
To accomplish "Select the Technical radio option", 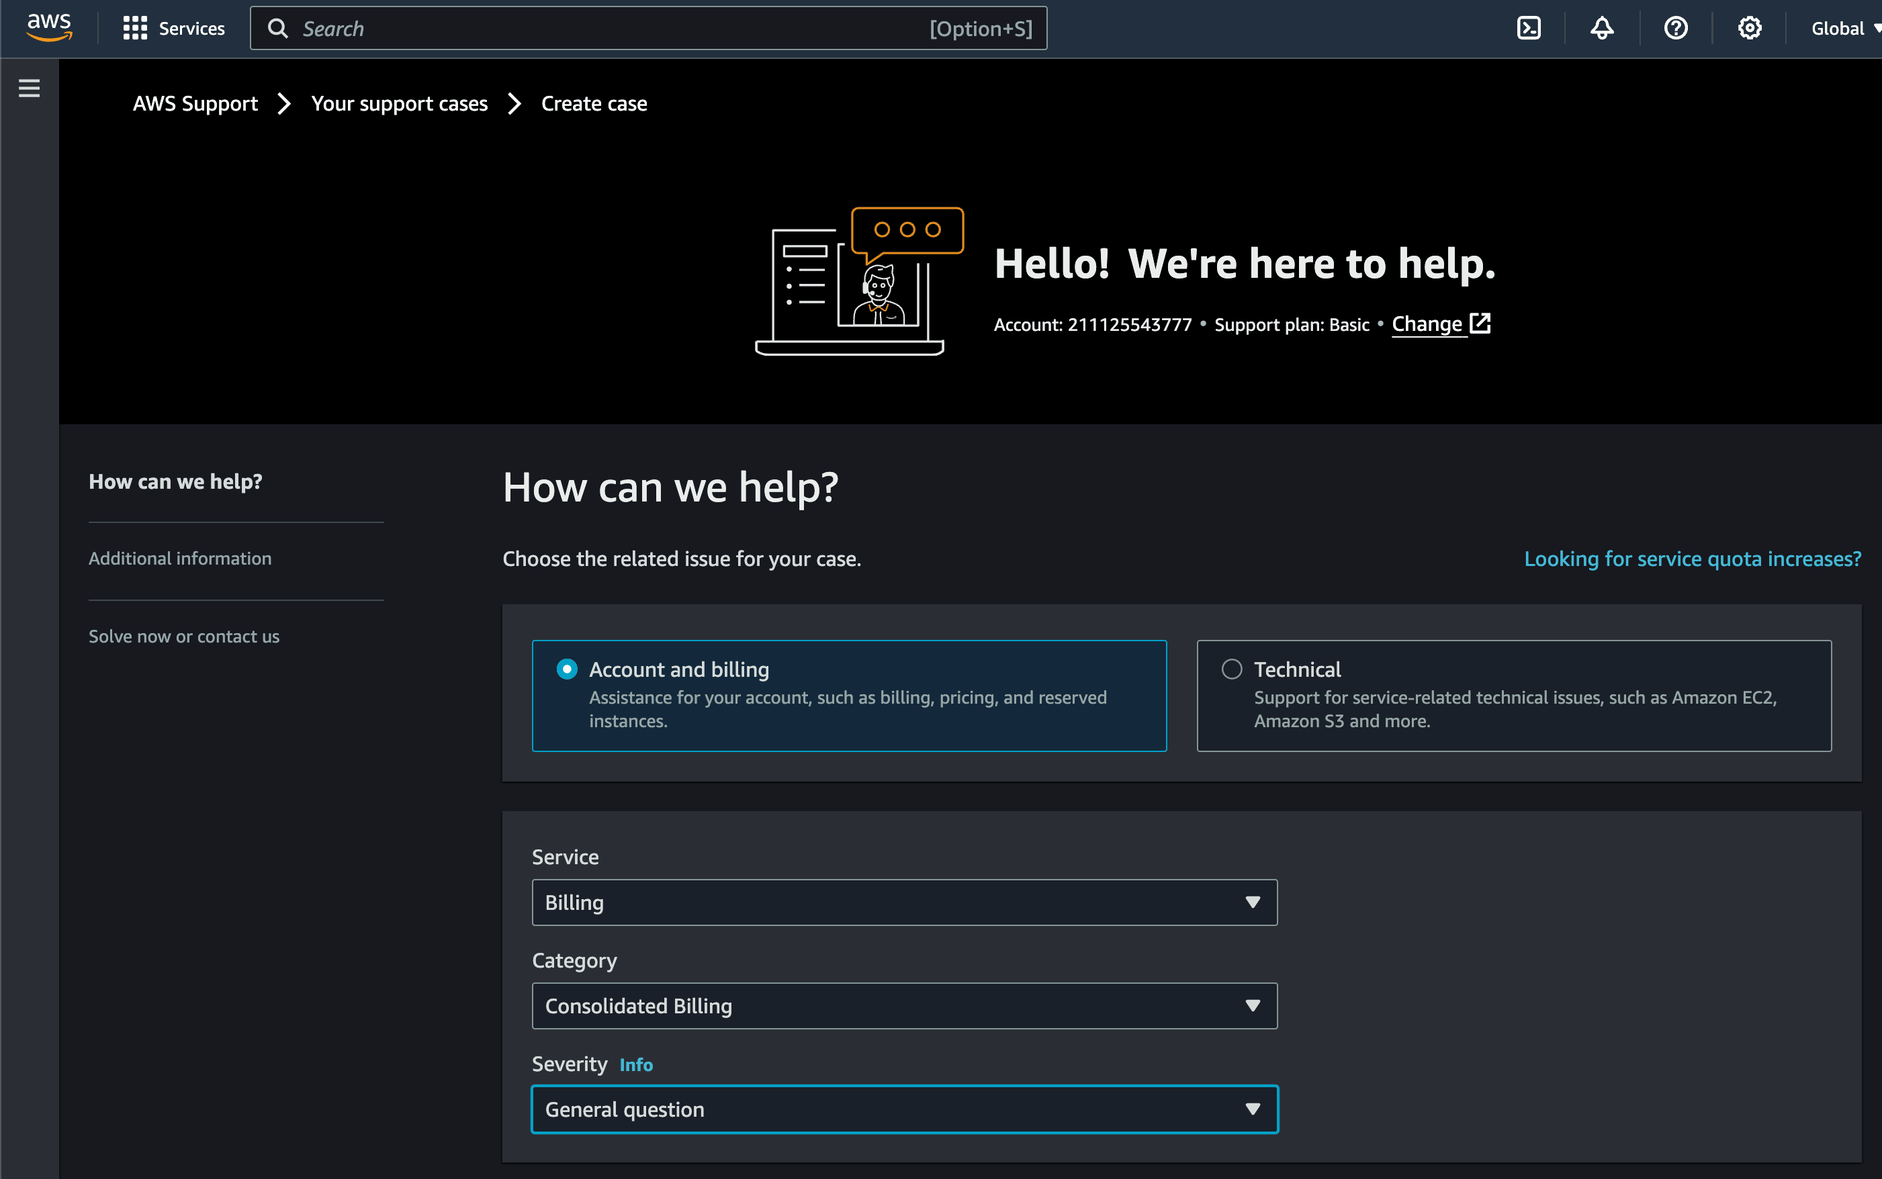I will 1232,669.
